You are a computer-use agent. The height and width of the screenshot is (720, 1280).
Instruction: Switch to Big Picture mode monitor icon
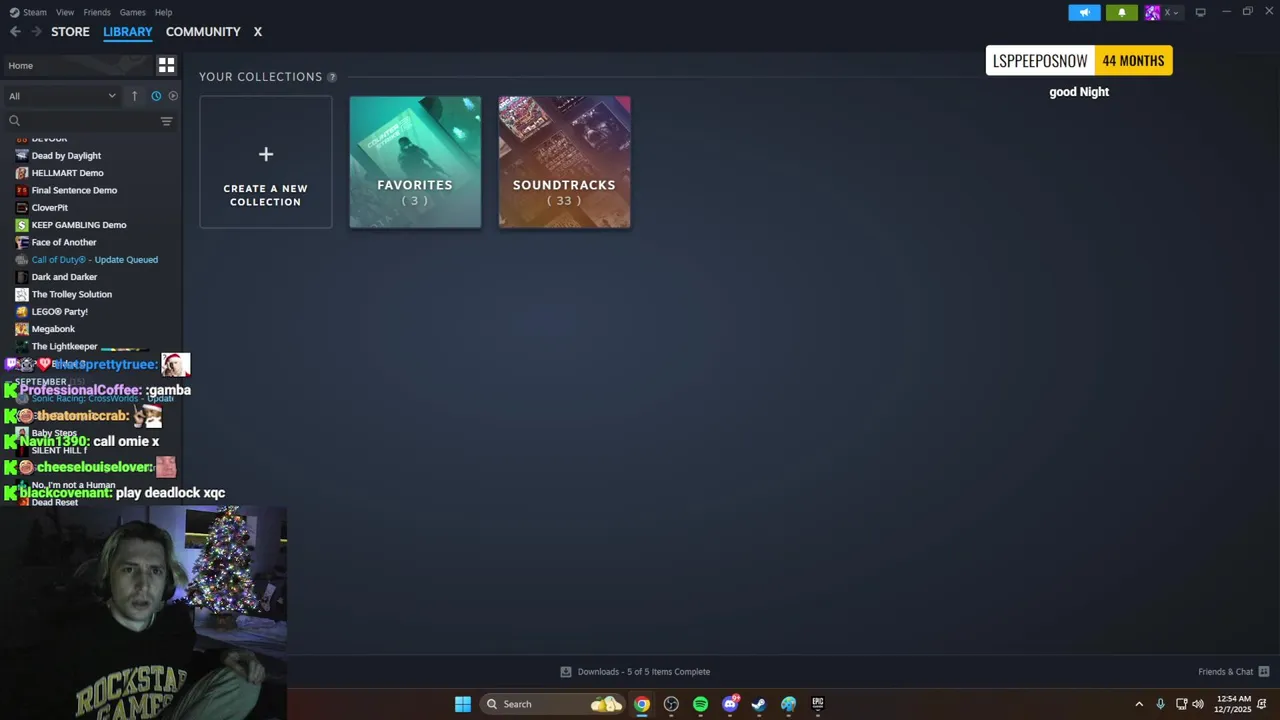[x=1200, y=12]
